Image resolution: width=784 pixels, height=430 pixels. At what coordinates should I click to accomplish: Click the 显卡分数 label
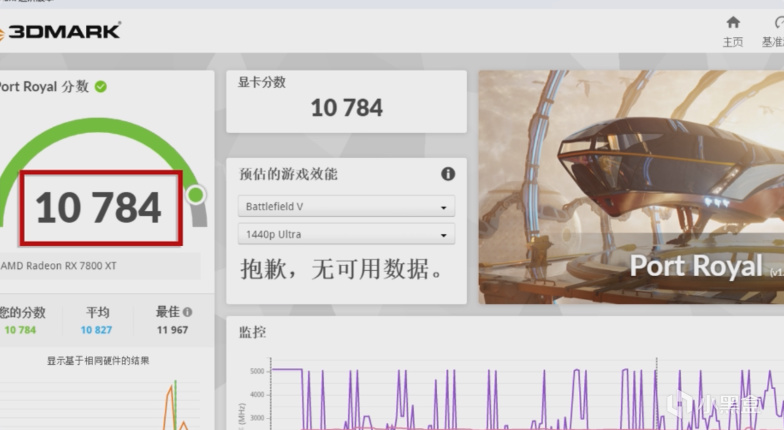coord(262,82)
